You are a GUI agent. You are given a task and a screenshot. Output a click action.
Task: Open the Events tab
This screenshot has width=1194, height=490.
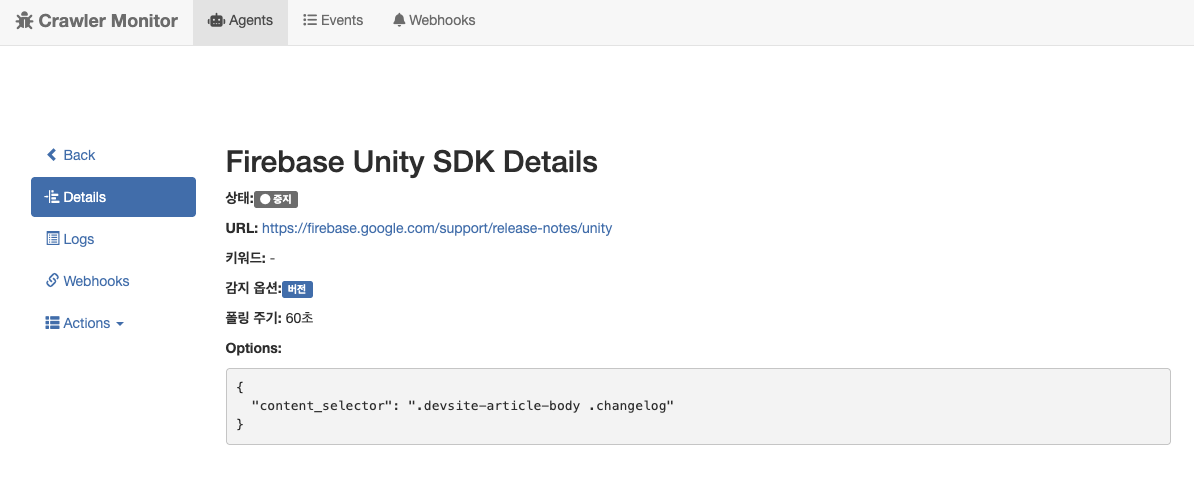point(333,21)
